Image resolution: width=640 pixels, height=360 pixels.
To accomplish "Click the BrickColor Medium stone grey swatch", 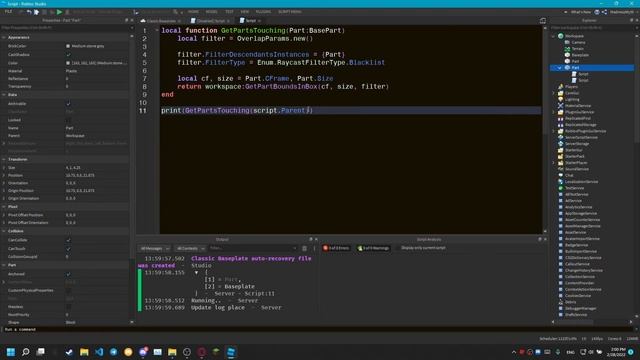I will pos(68,46).
